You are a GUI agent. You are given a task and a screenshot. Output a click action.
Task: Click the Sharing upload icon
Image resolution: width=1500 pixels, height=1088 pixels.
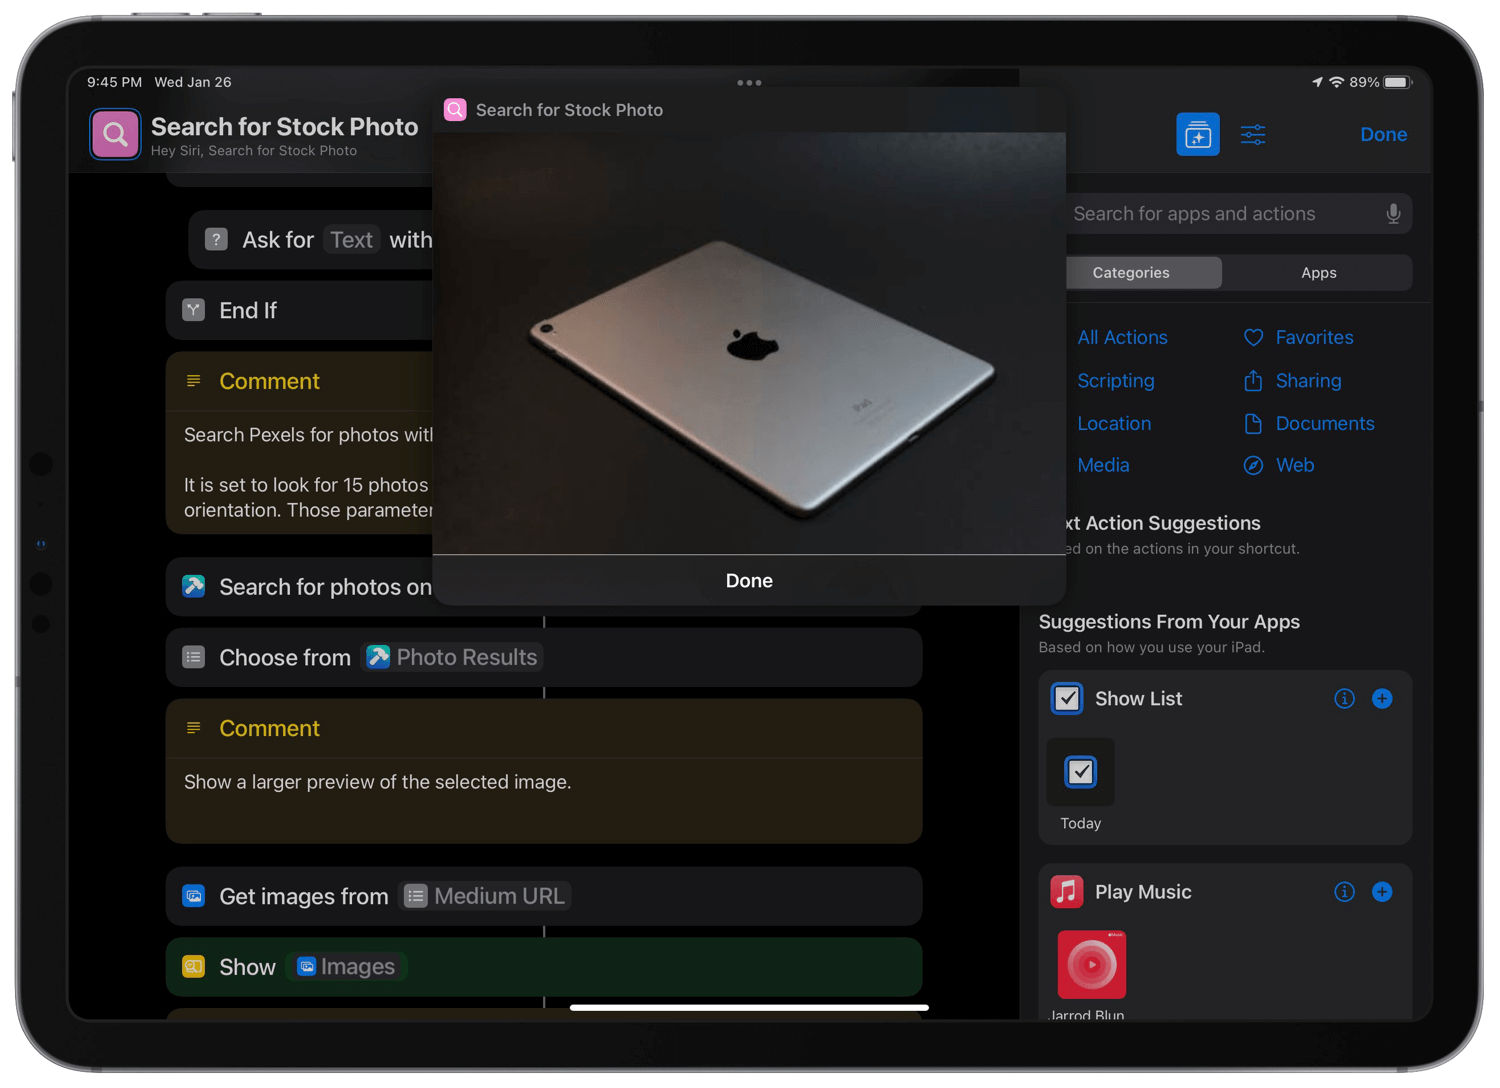pos(1253,380)
